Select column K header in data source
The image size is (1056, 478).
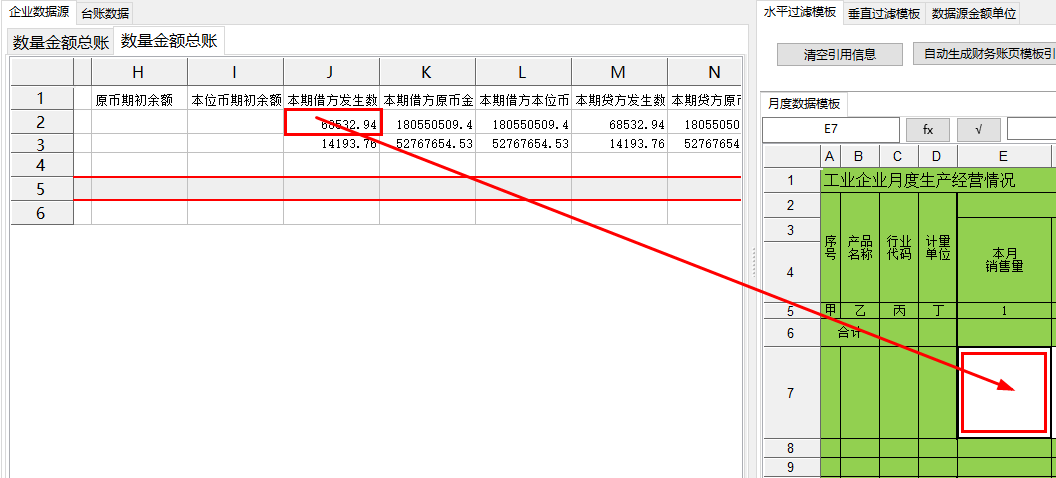pyautogui.click(x=427, y=72)
